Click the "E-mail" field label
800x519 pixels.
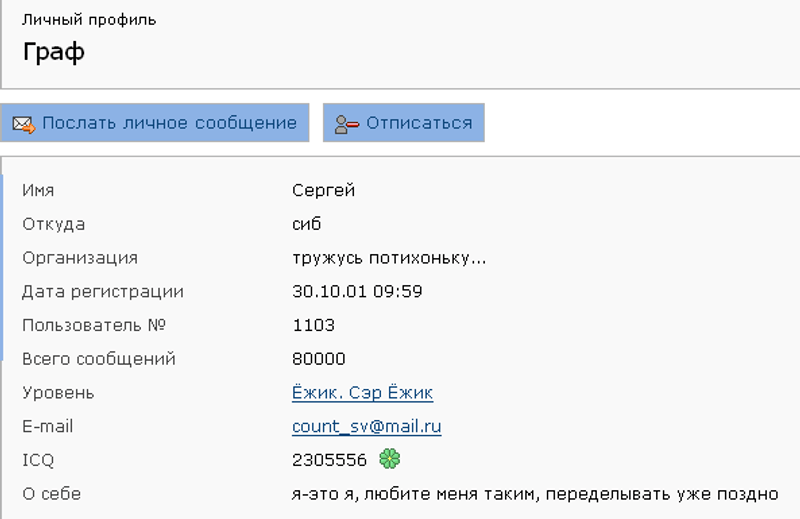[48, 427]
